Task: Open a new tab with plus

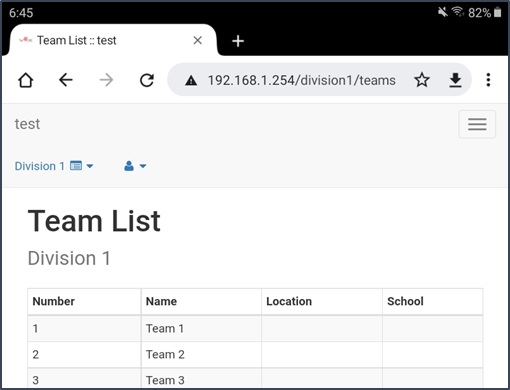Action: tap(238, 41)
